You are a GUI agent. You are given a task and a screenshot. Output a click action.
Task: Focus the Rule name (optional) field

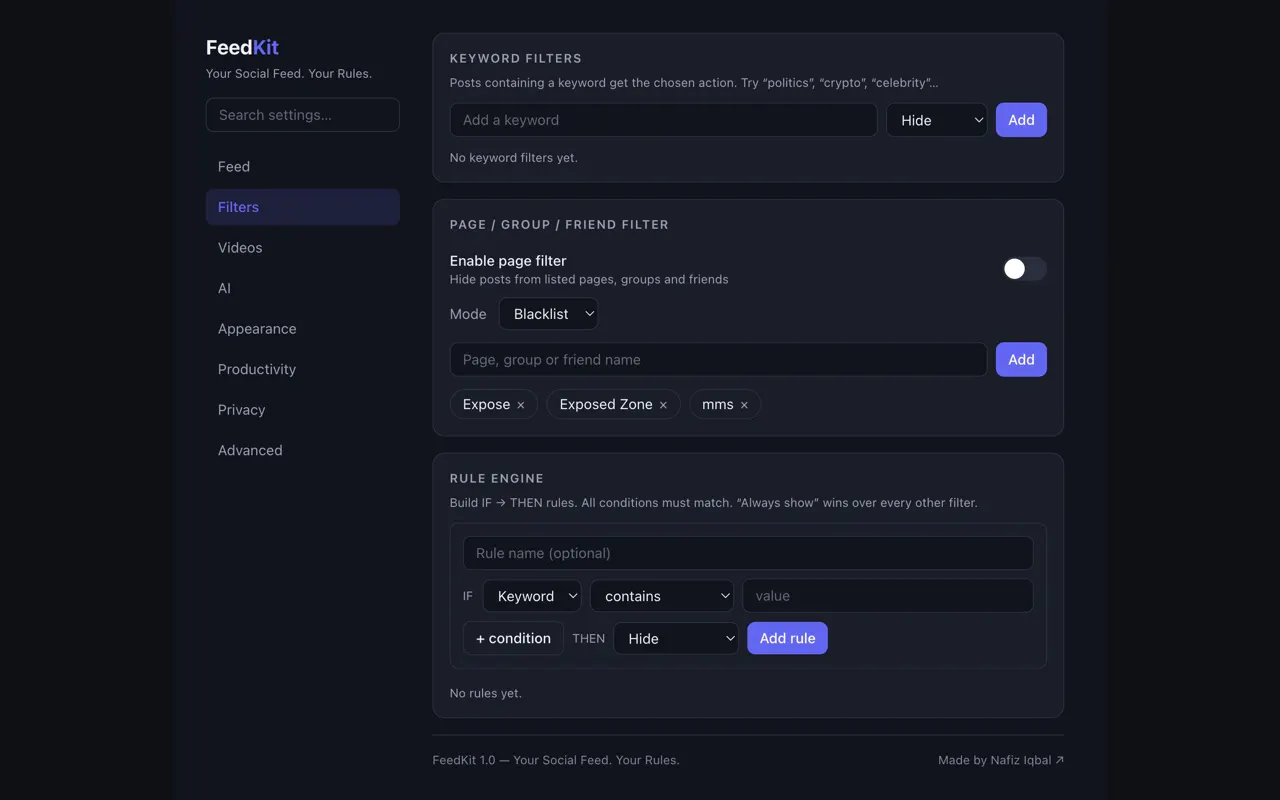(x=748, y=553)
